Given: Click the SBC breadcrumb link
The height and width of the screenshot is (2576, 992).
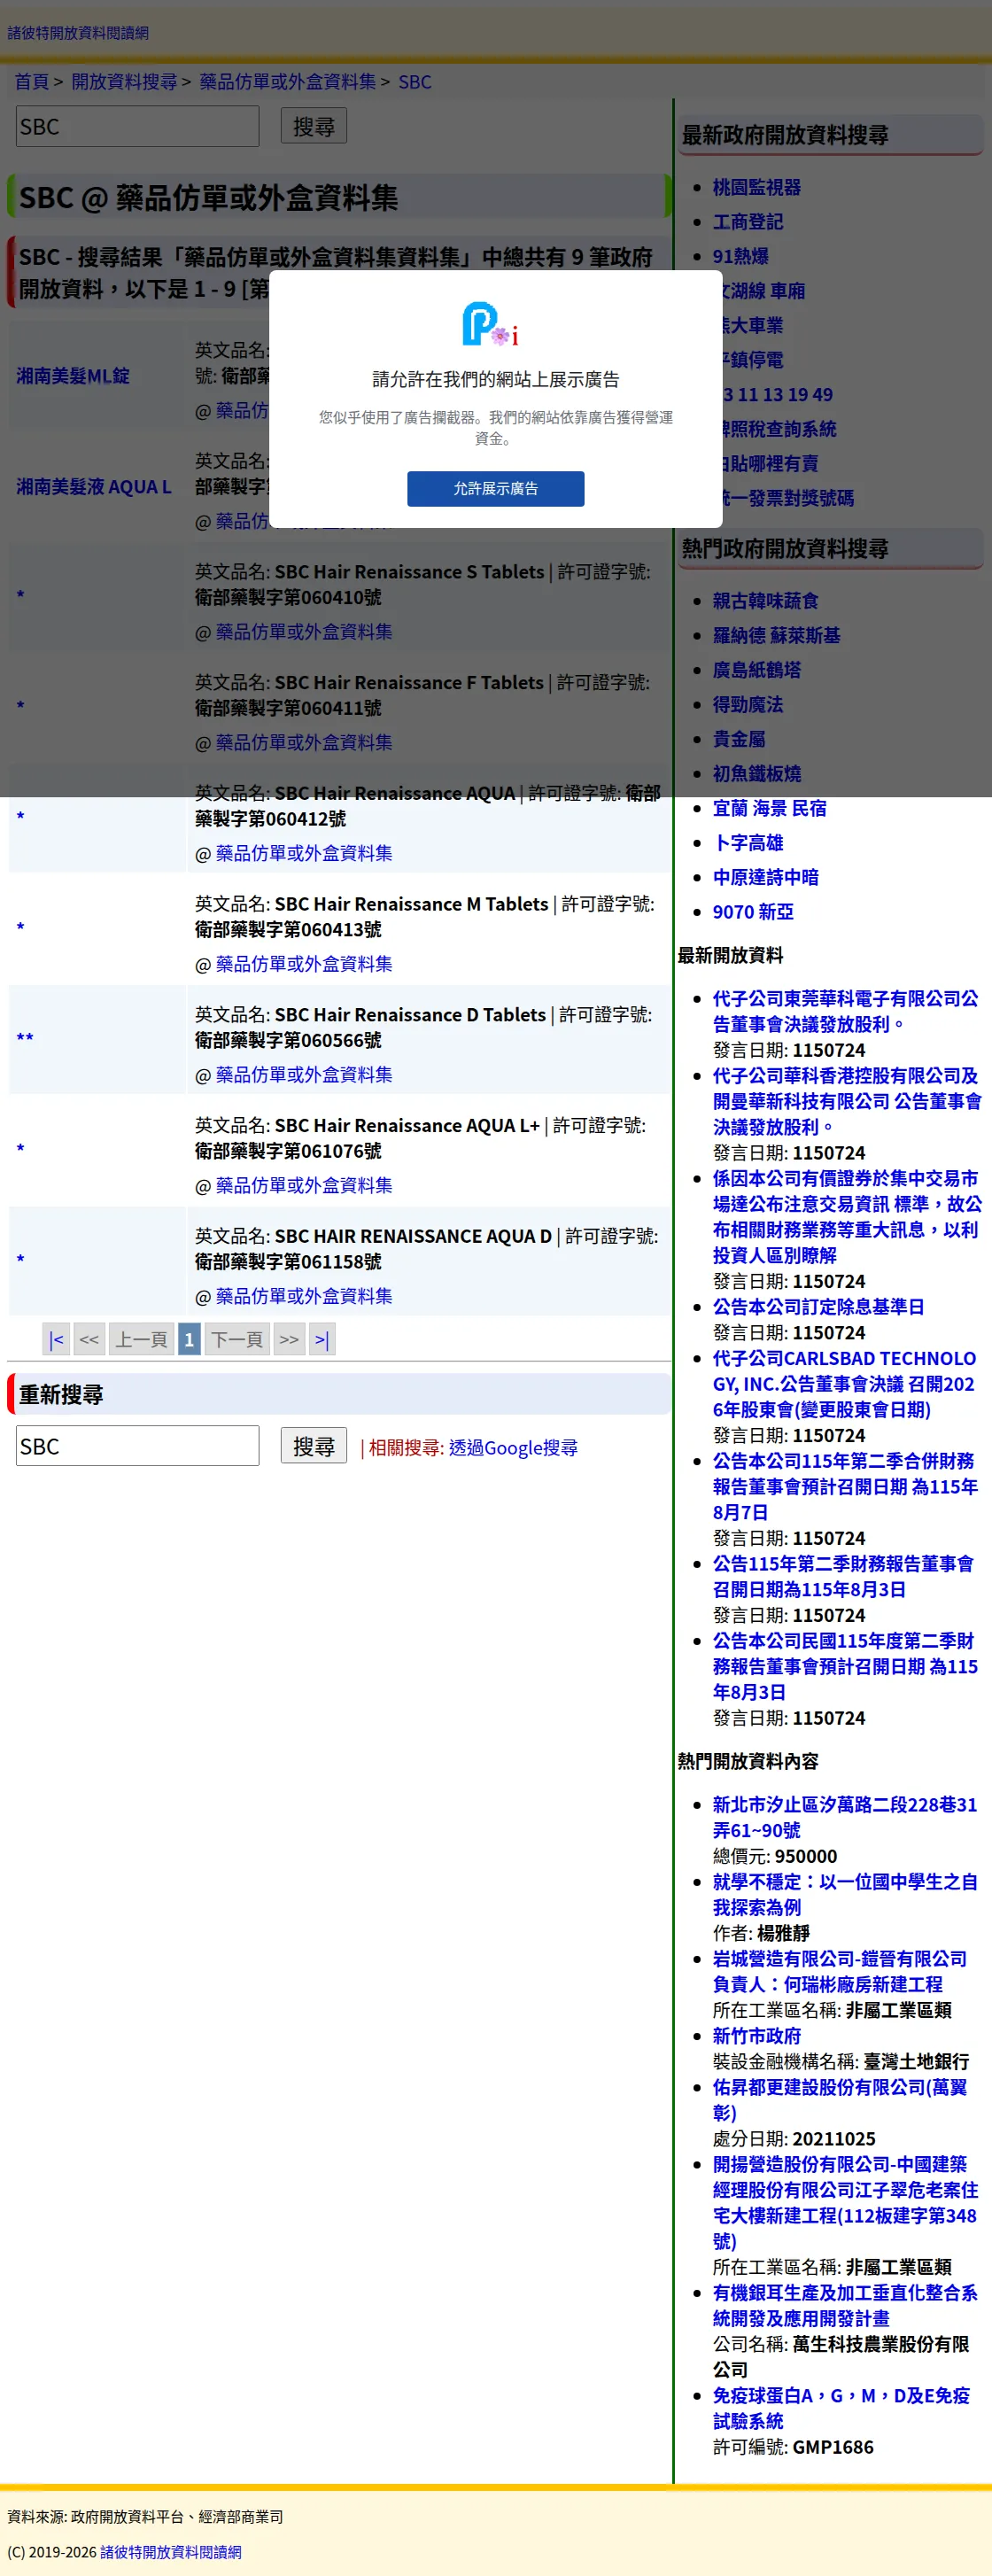Looking at the screenshot, I should coord(415,82).
